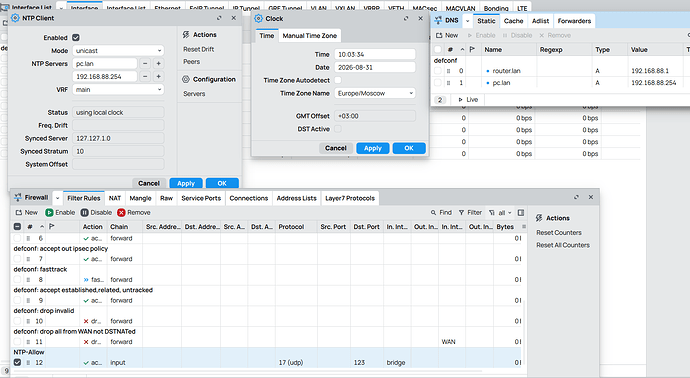
Task: Open the NTP Mode unicast dropdown
Action: pyautogui.click(x=118, y=51)
